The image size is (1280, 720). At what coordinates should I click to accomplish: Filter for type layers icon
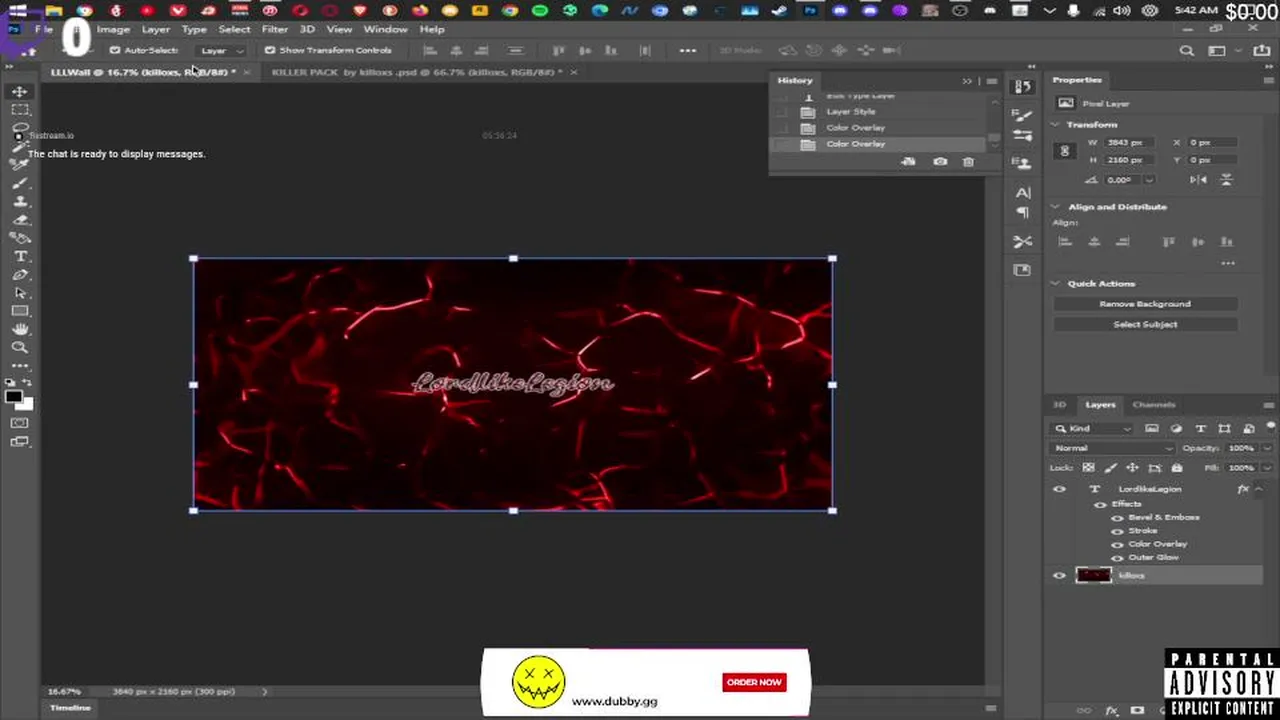pyautogui.click(x=1200, y=428)
